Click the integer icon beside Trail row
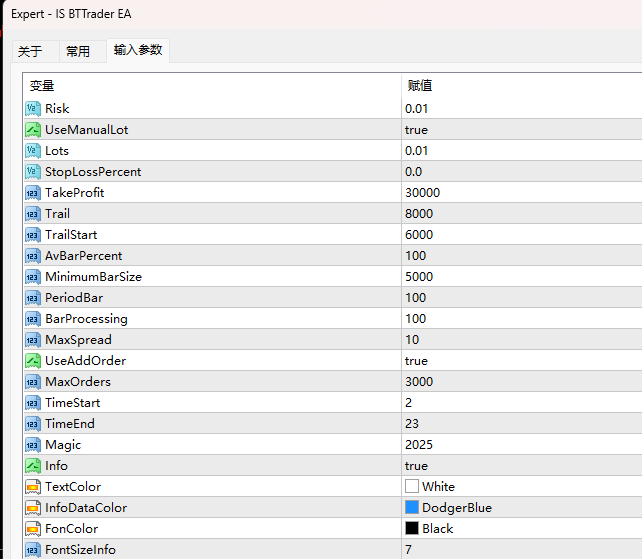Screen dimensions: 642x559 point(33,214)
